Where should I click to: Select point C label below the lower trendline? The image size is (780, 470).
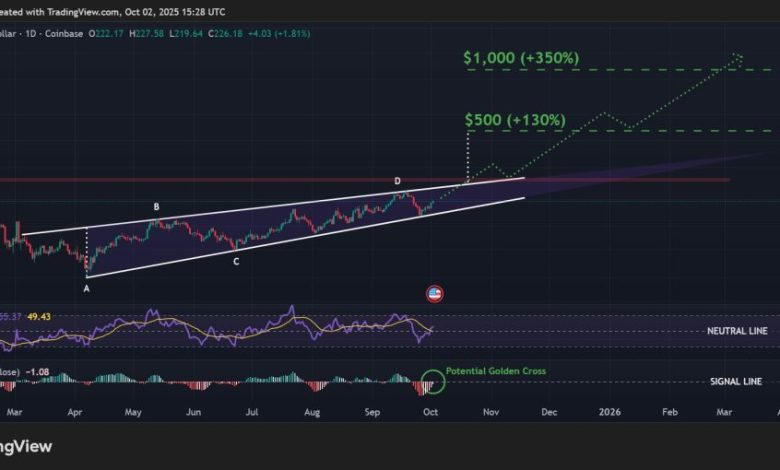(236, 261)
